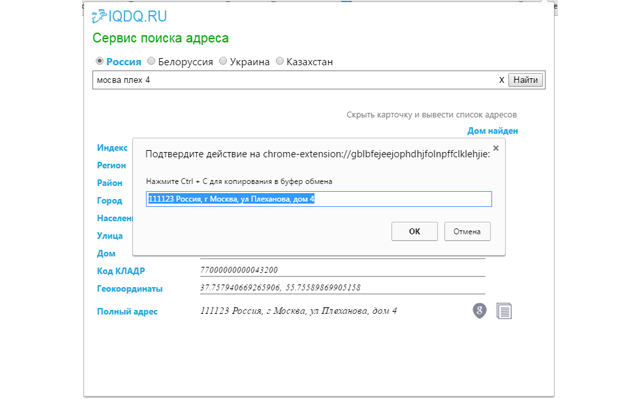Click the geocoordinates value 37.7579...

point(280,288)
